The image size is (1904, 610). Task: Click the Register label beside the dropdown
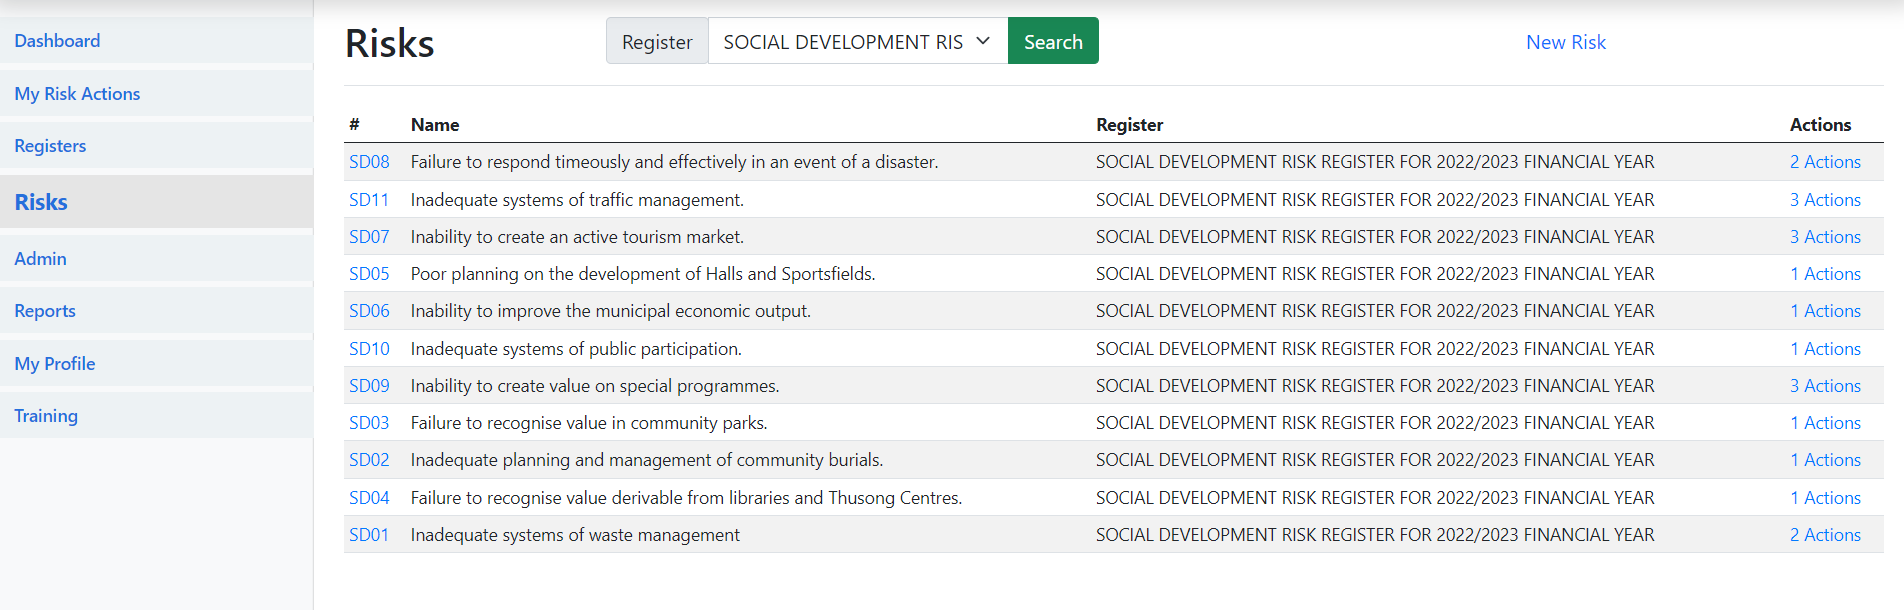[657, 42]
